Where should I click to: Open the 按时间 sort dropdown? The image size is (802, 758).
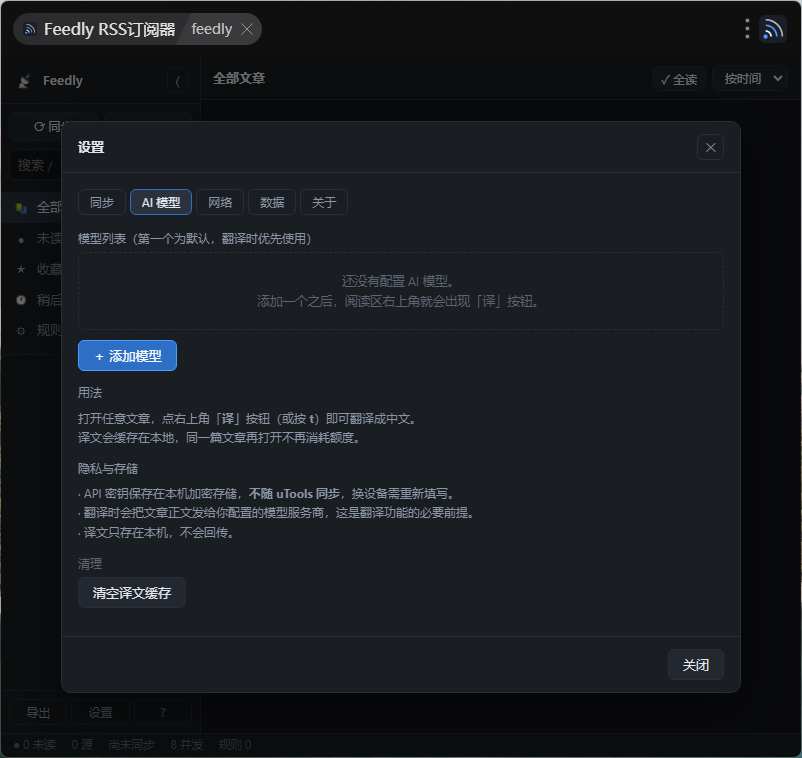pyautogui.click(x=750, y=79)
